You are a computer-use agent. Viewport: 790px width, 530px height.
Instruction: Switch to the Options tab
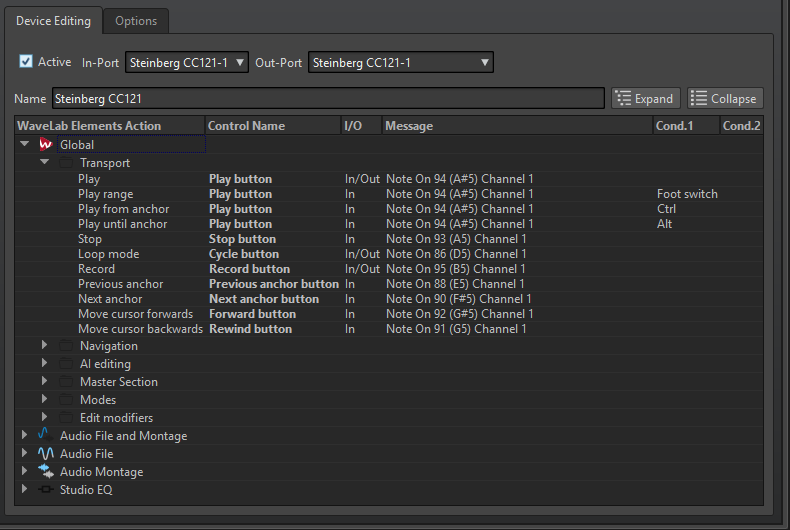pos(136,21)
